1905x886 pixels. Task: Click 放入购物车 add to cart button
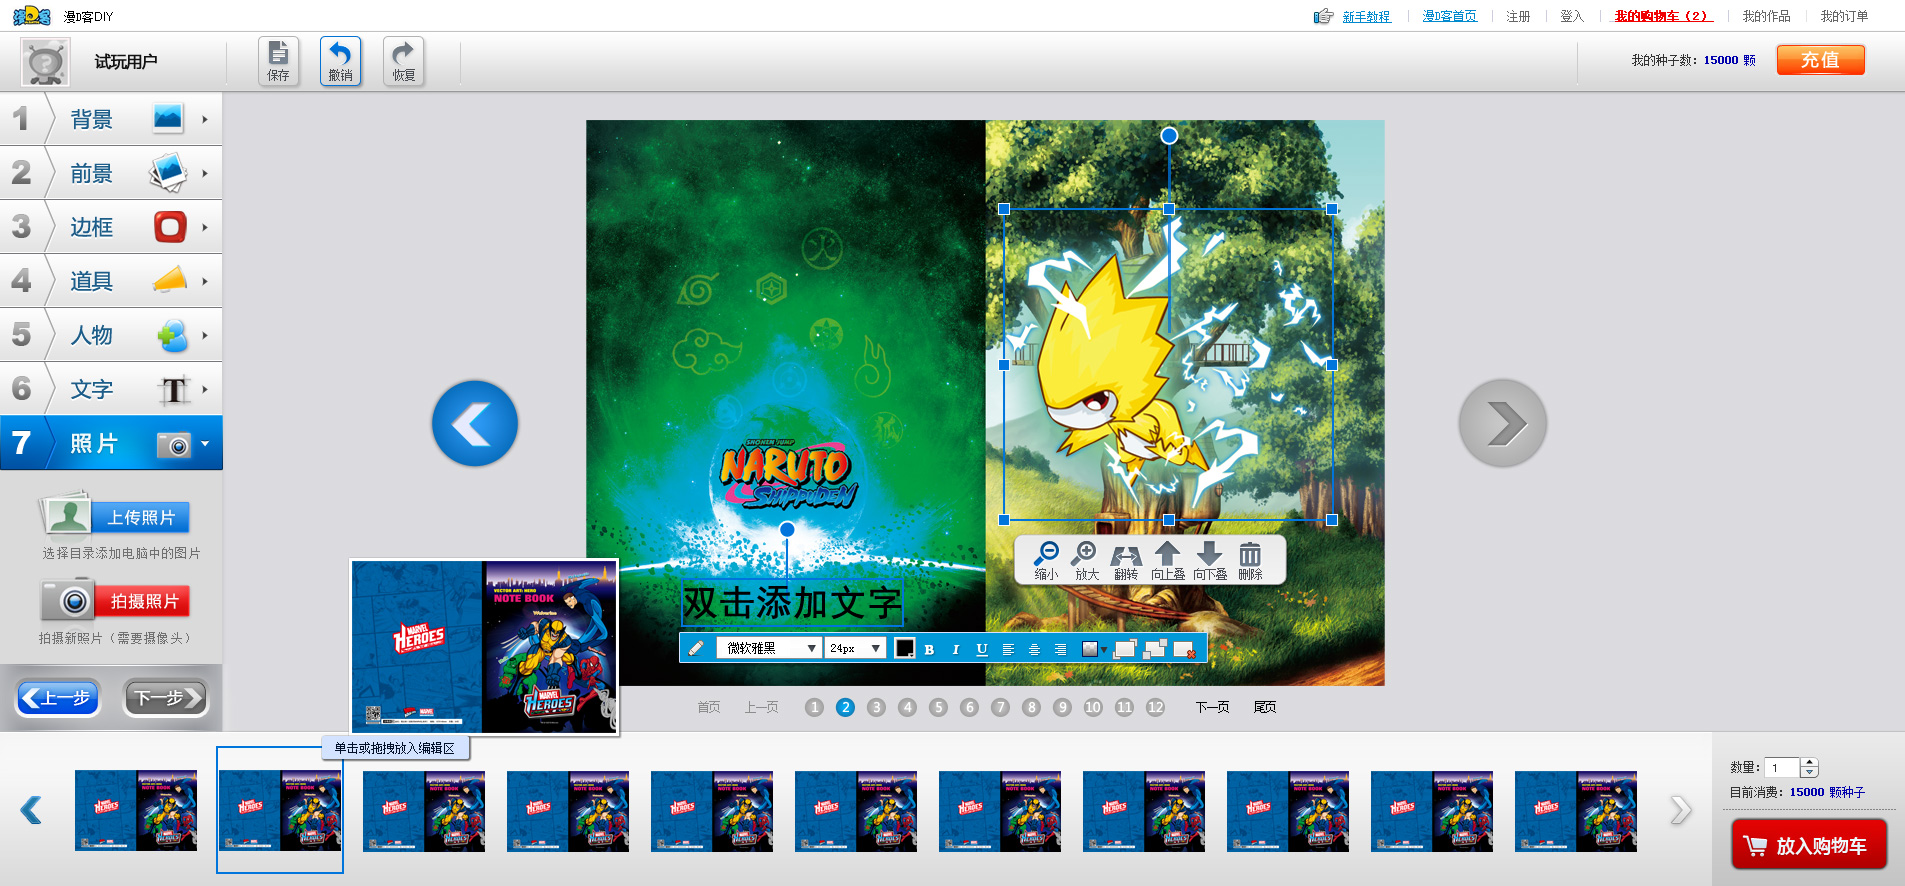1809,845
